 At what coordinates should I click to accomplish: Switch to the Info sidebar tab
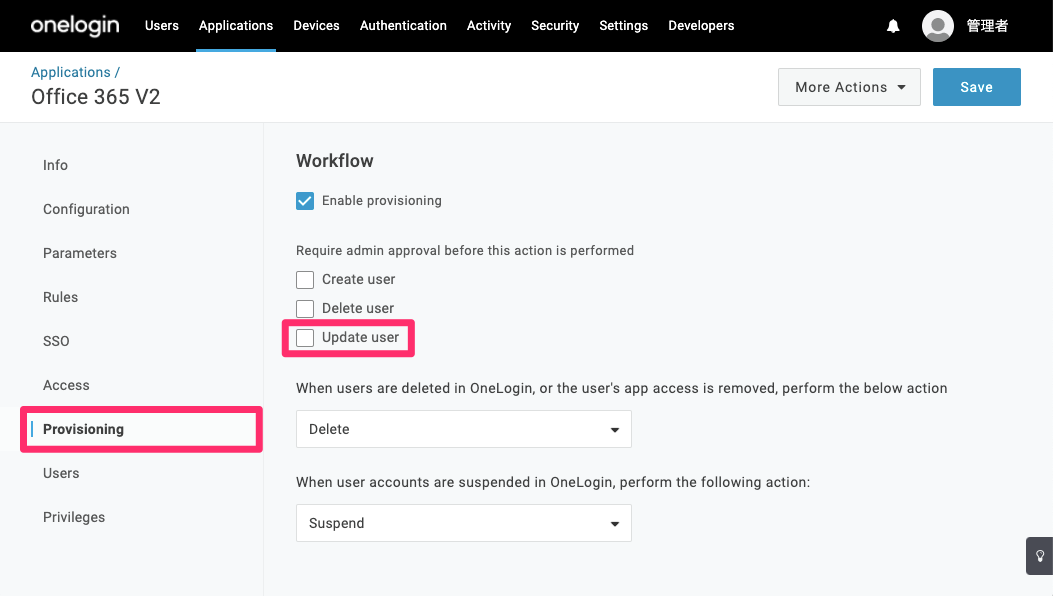(x=55, y=165)
